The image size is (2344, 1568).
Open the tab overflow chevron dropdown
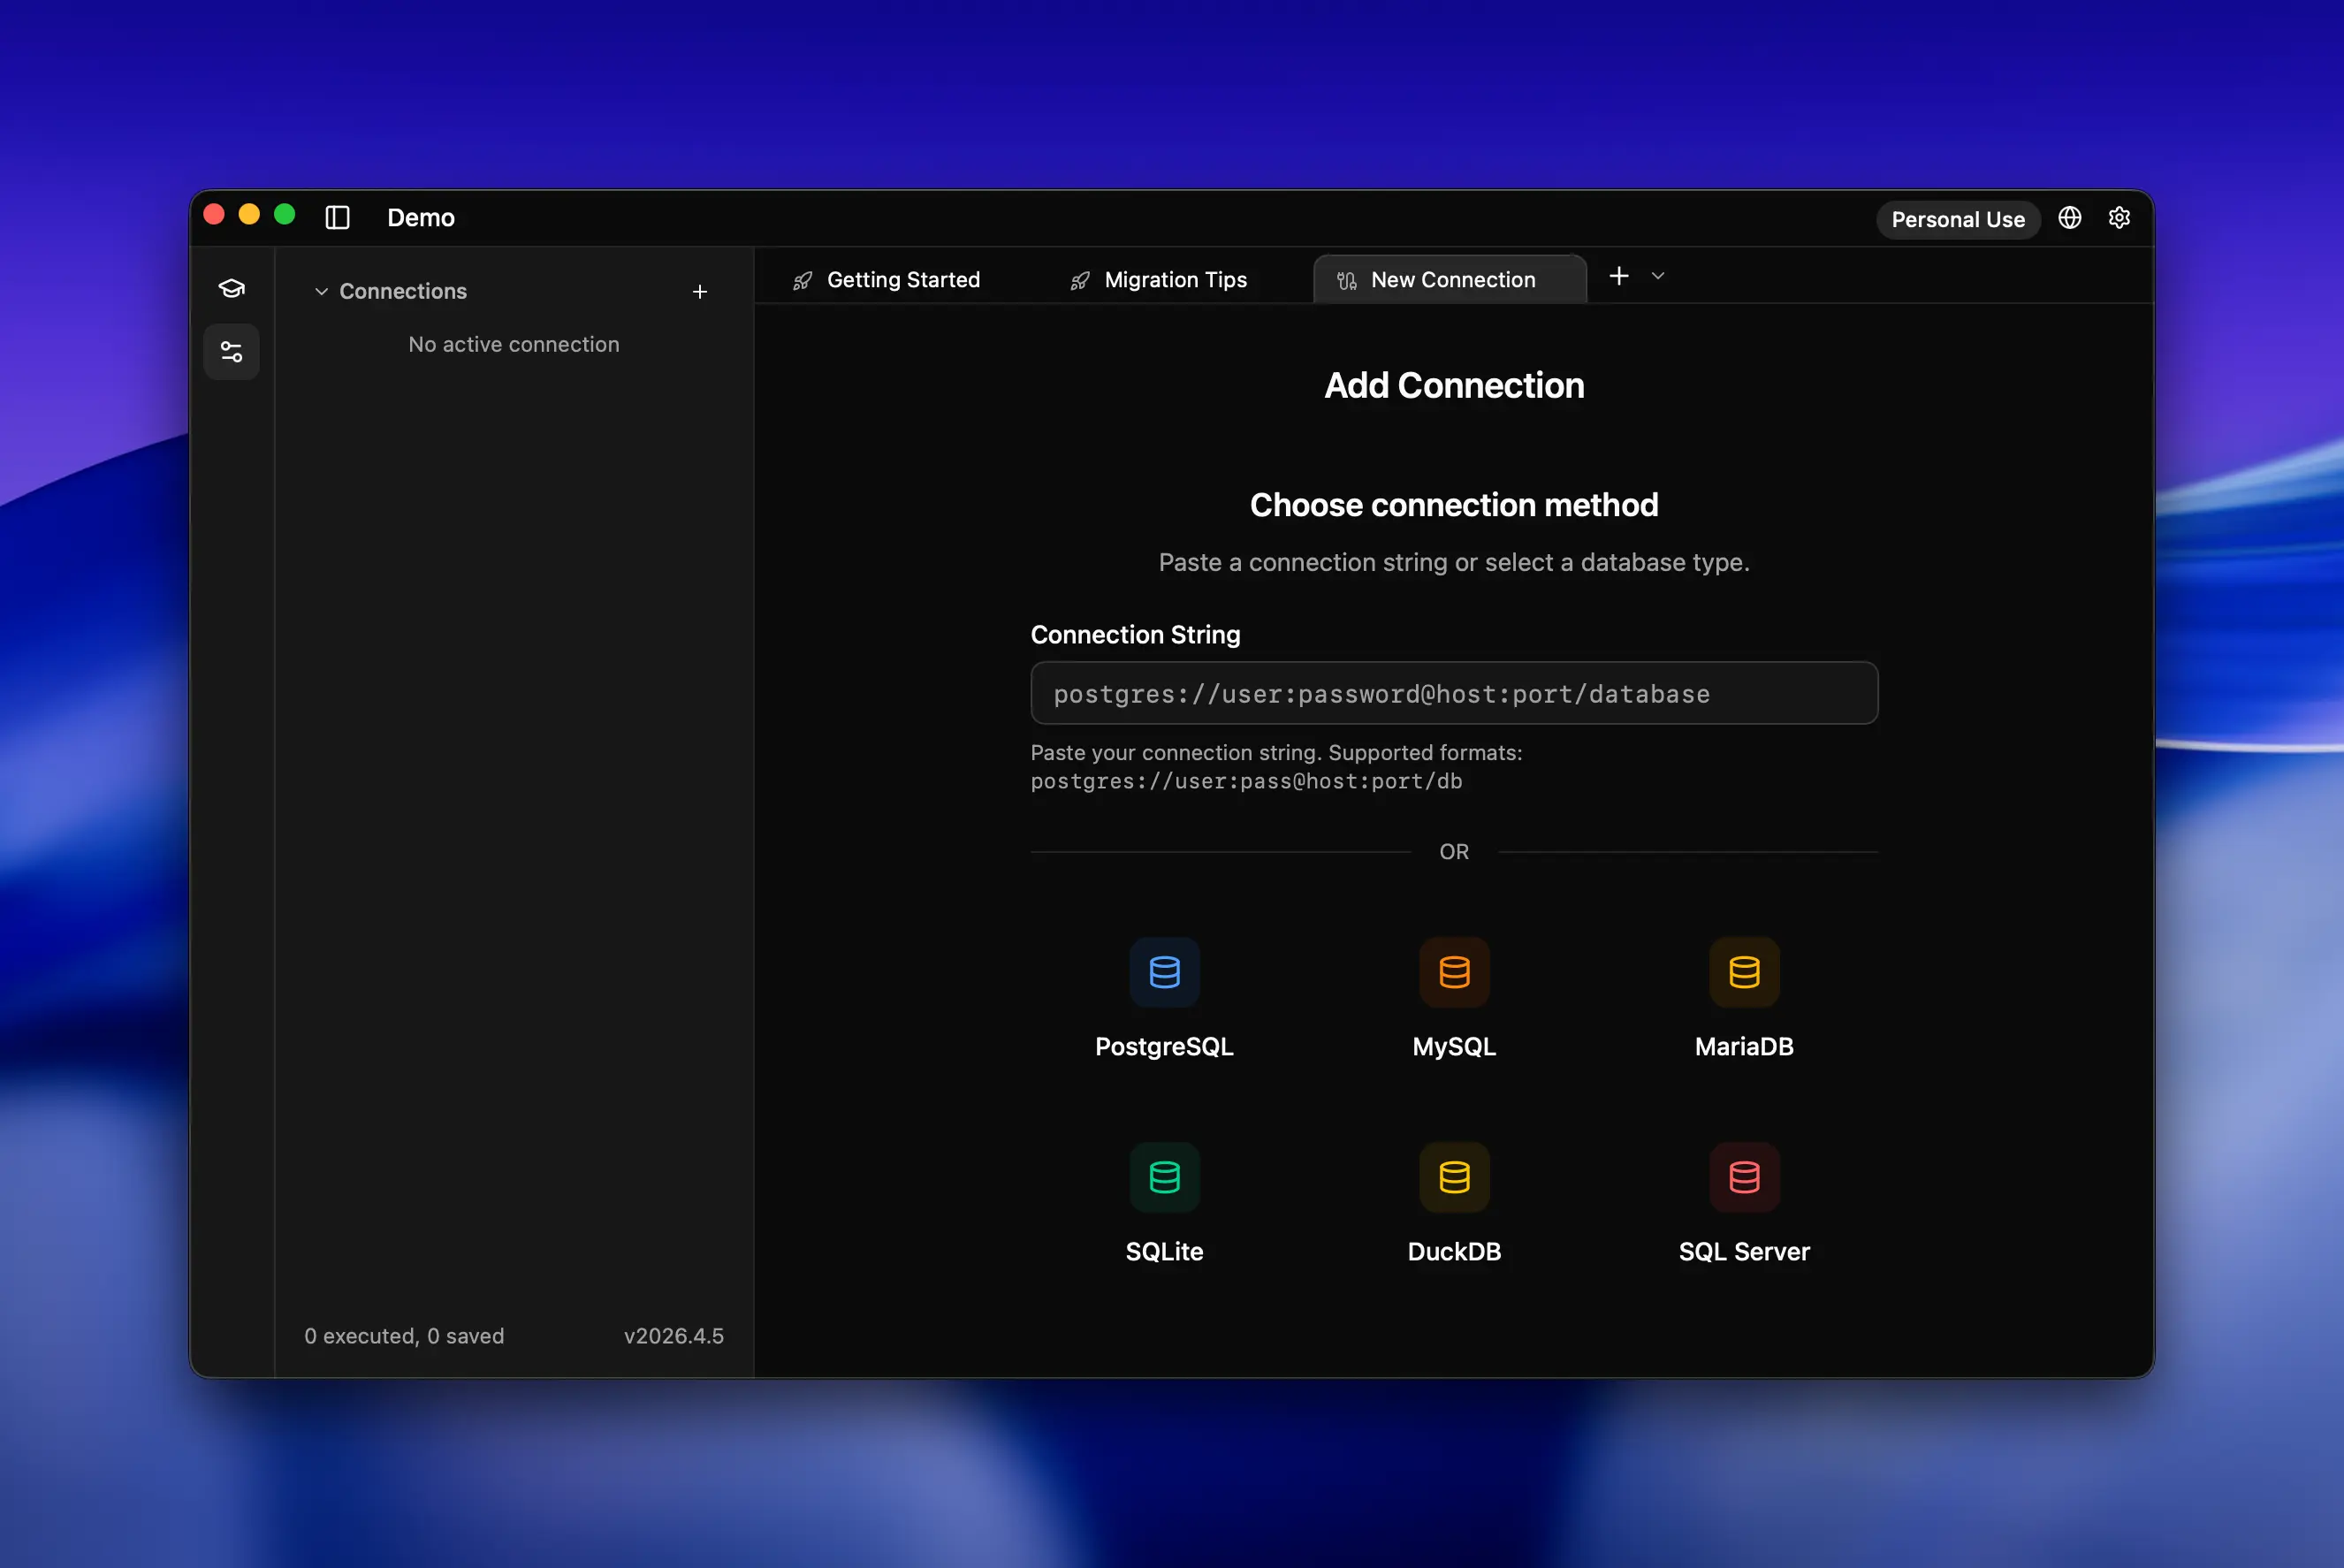pos(1658,275)
